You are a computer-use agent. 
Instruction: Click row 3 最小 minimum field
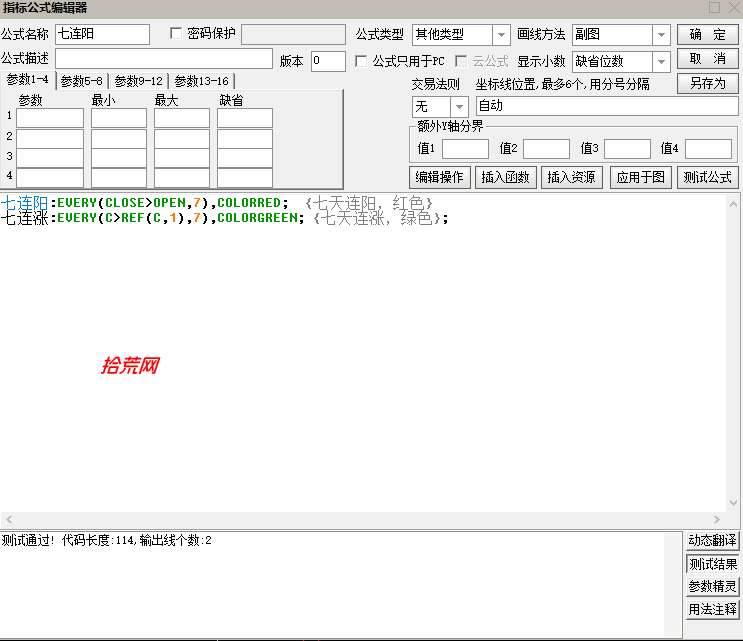pyautogui.click(x=119, y=158)
